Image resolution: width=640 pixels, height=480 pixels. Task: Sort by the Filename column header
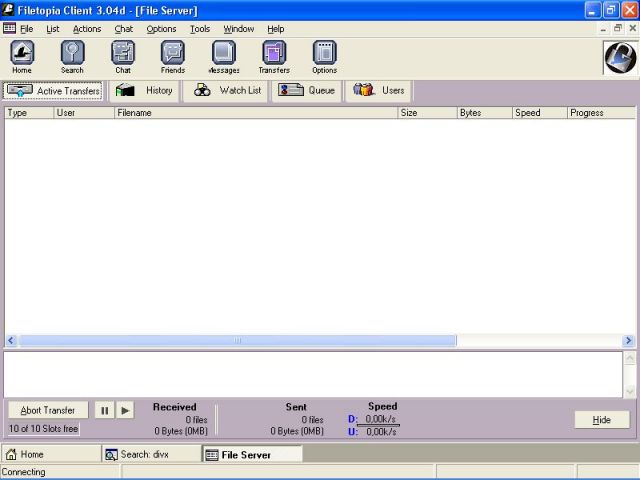click(256, 113)
